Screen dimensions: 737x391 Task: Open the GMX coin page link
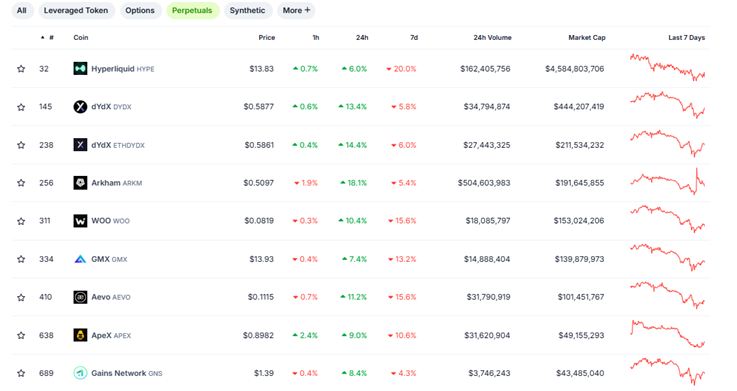click(109, 259)
